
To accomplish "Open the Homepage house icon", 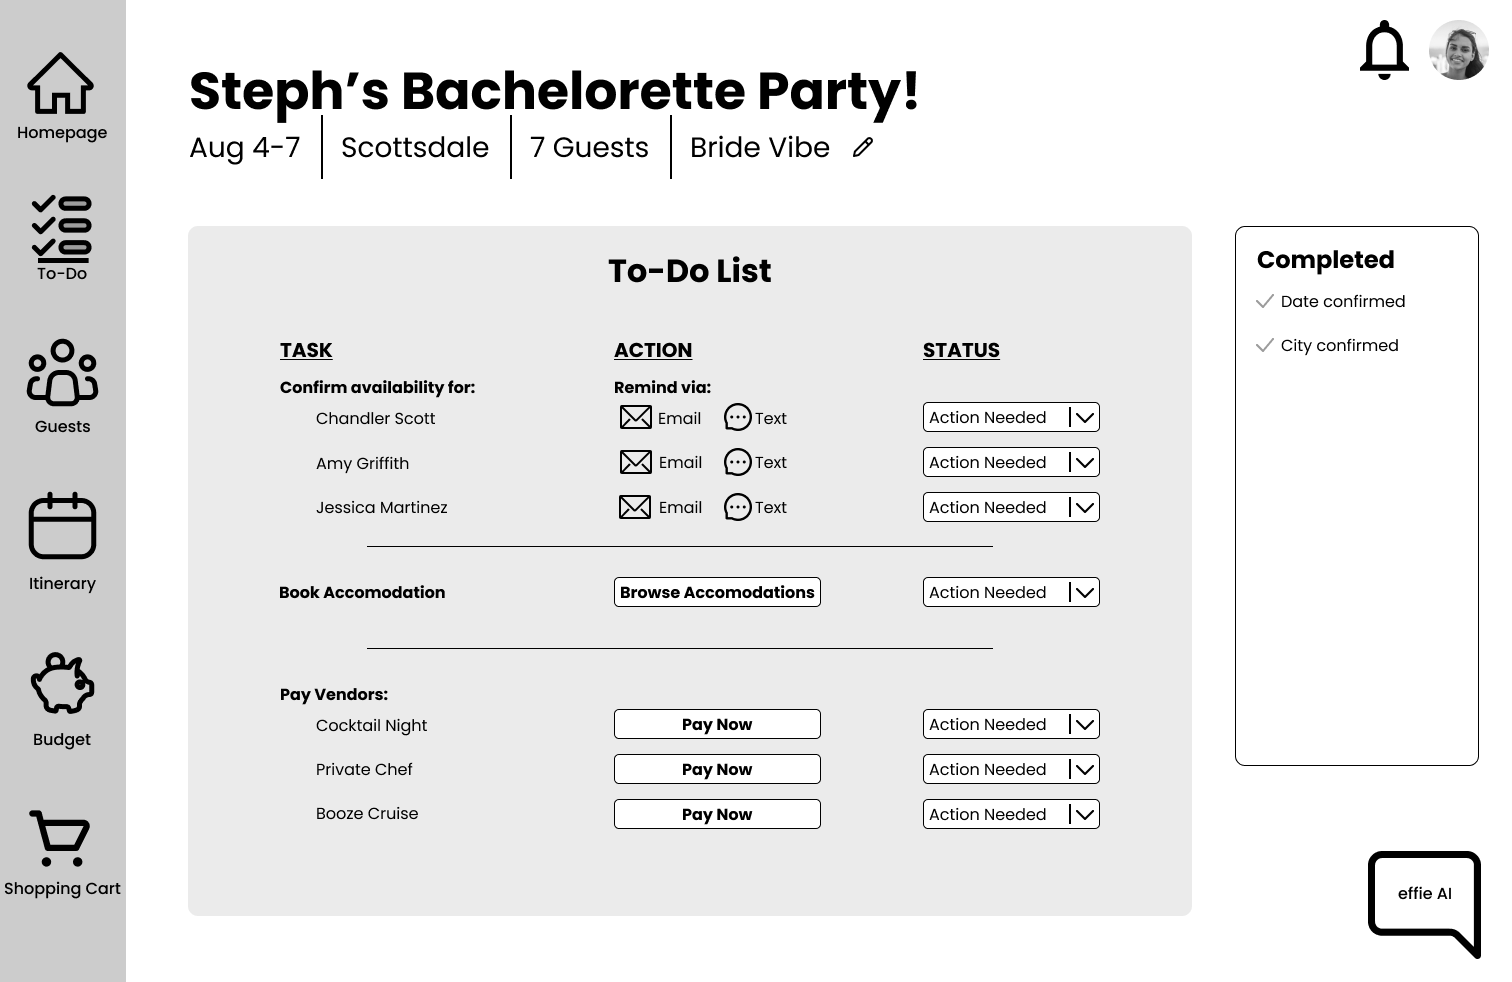I will (61, 84).
